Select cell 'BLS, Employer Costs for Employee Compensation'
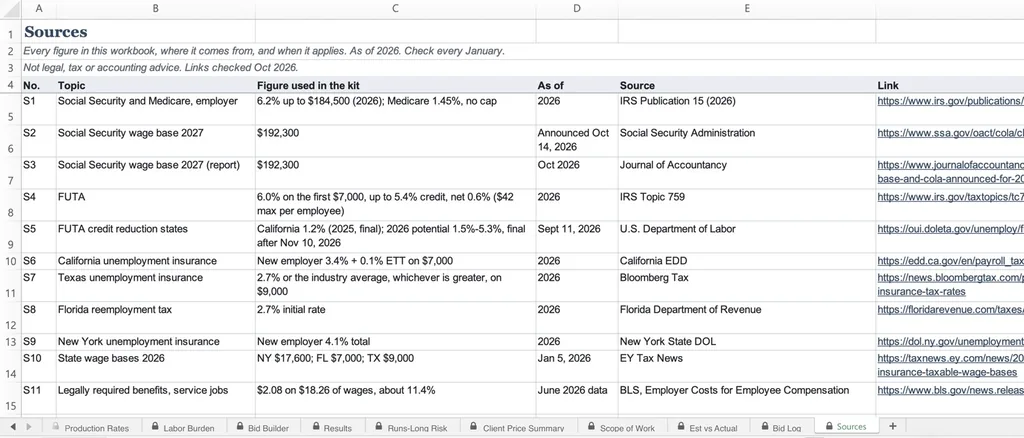This screenshot has width=1024, height=438. coord(746,398)
